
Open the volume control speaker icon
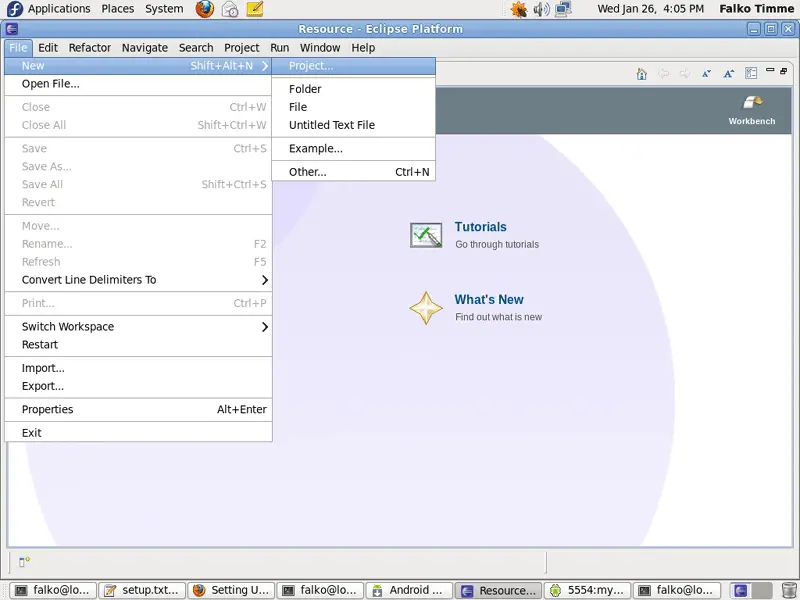click(x=541, y=9)
